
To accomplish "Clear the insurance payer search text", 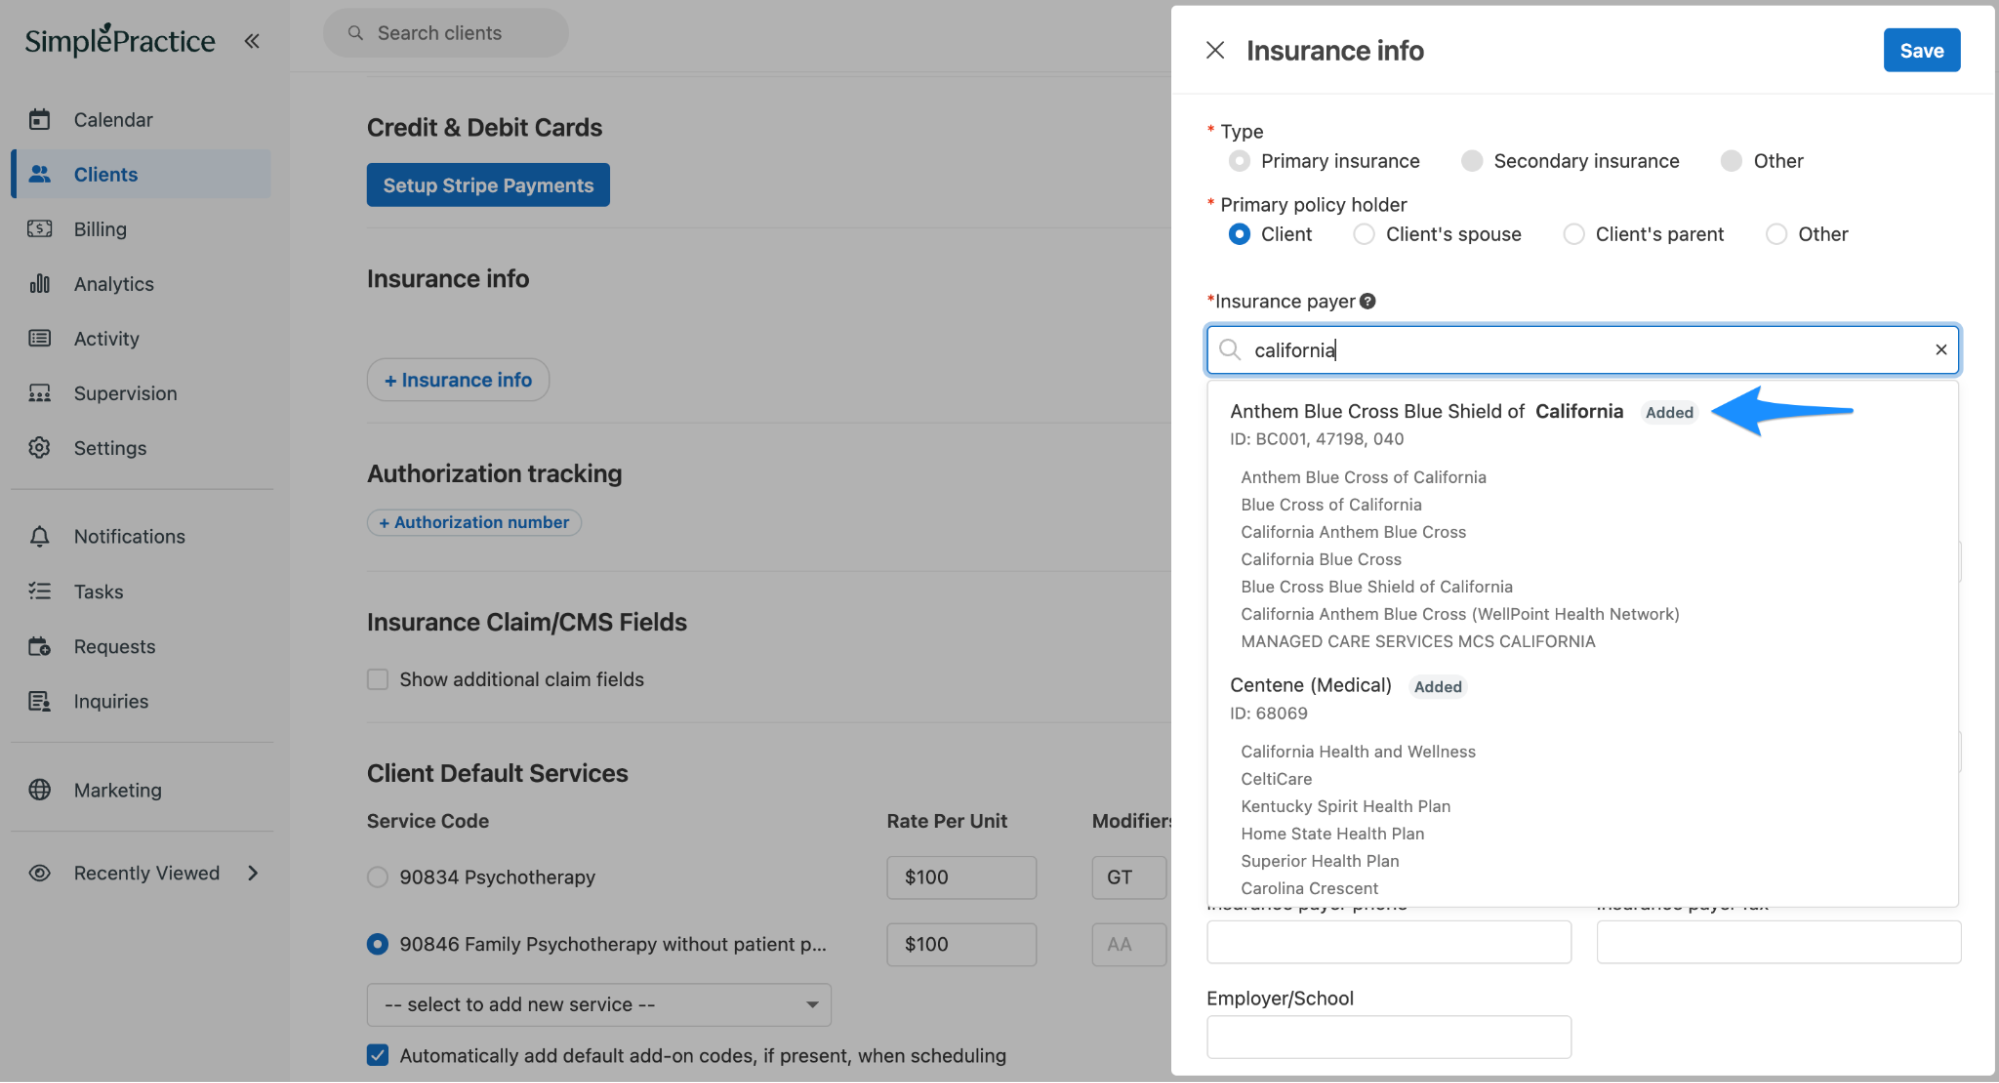I will [1940, 350].
